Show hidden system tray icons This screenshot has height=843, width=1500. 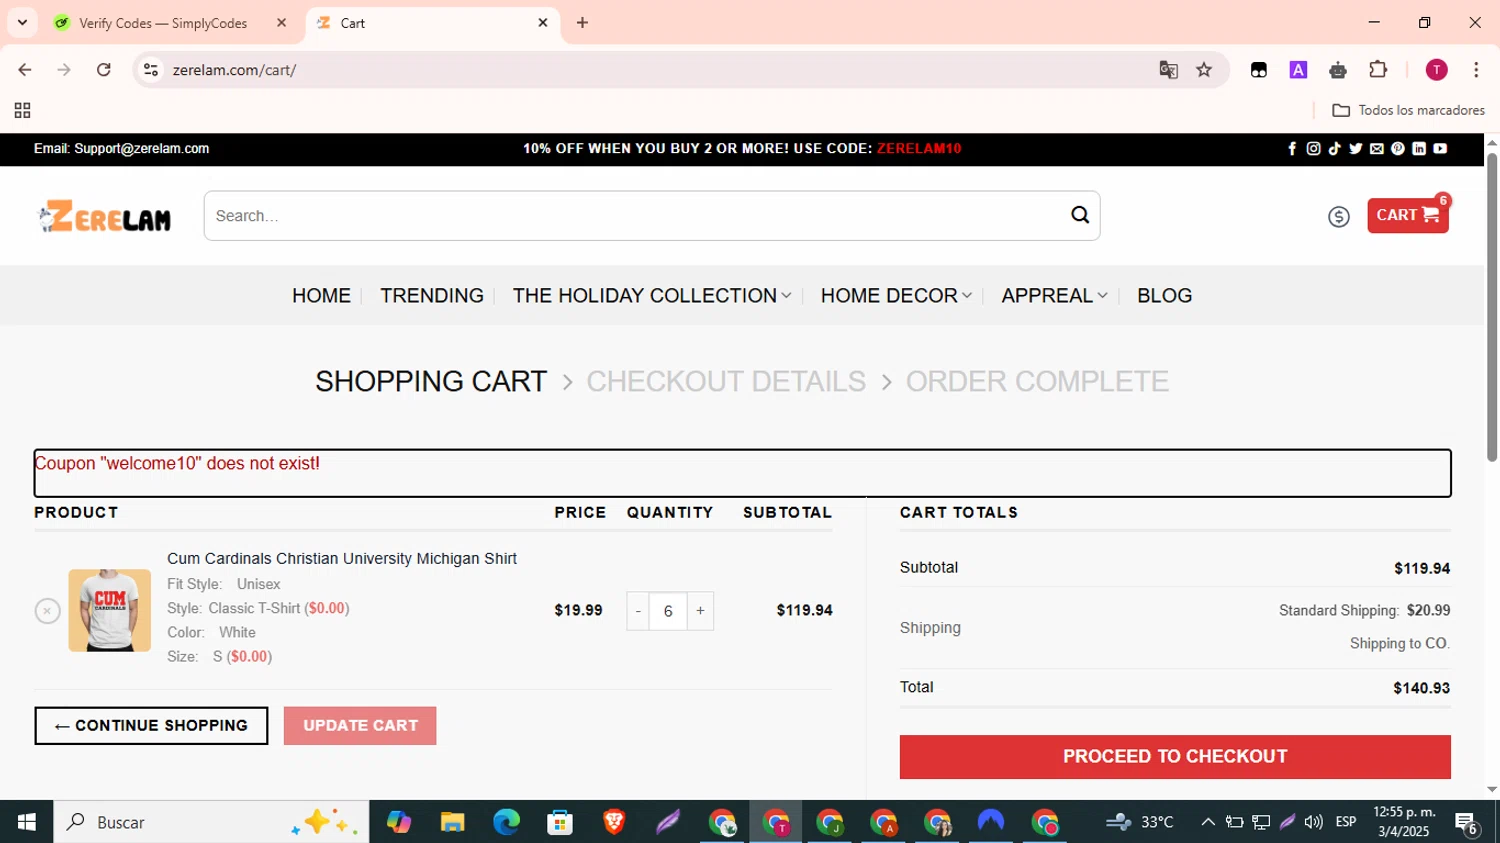pyautogui.click(x=1208, y=822)
